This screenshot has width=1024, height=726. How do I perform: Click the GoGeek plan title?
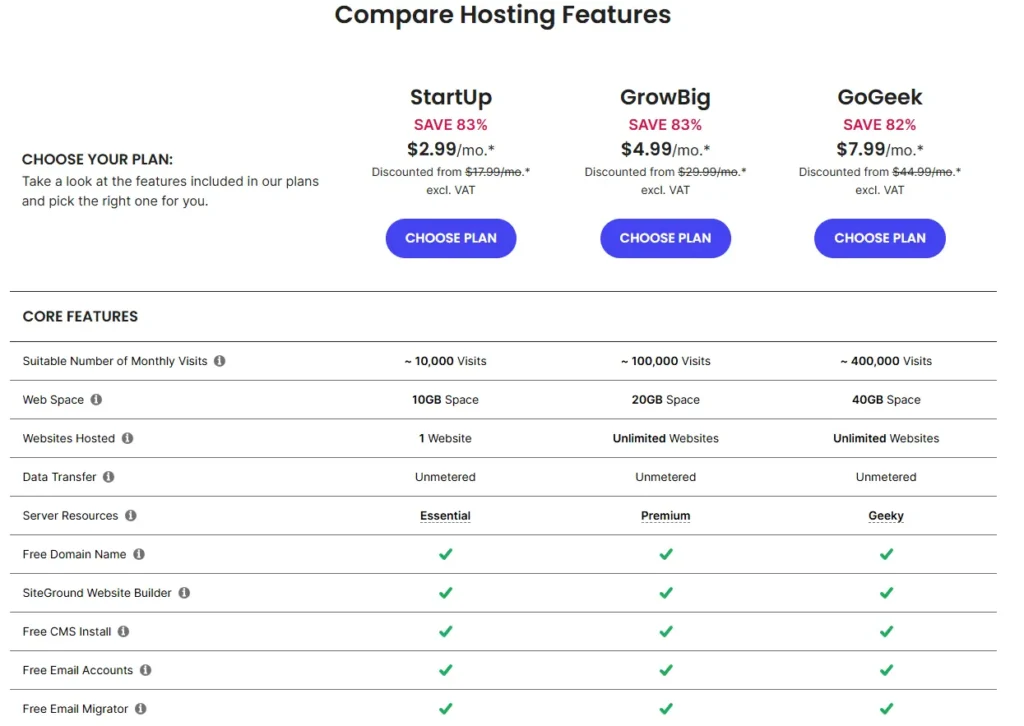pyautogui.click(x=880, y=97)
